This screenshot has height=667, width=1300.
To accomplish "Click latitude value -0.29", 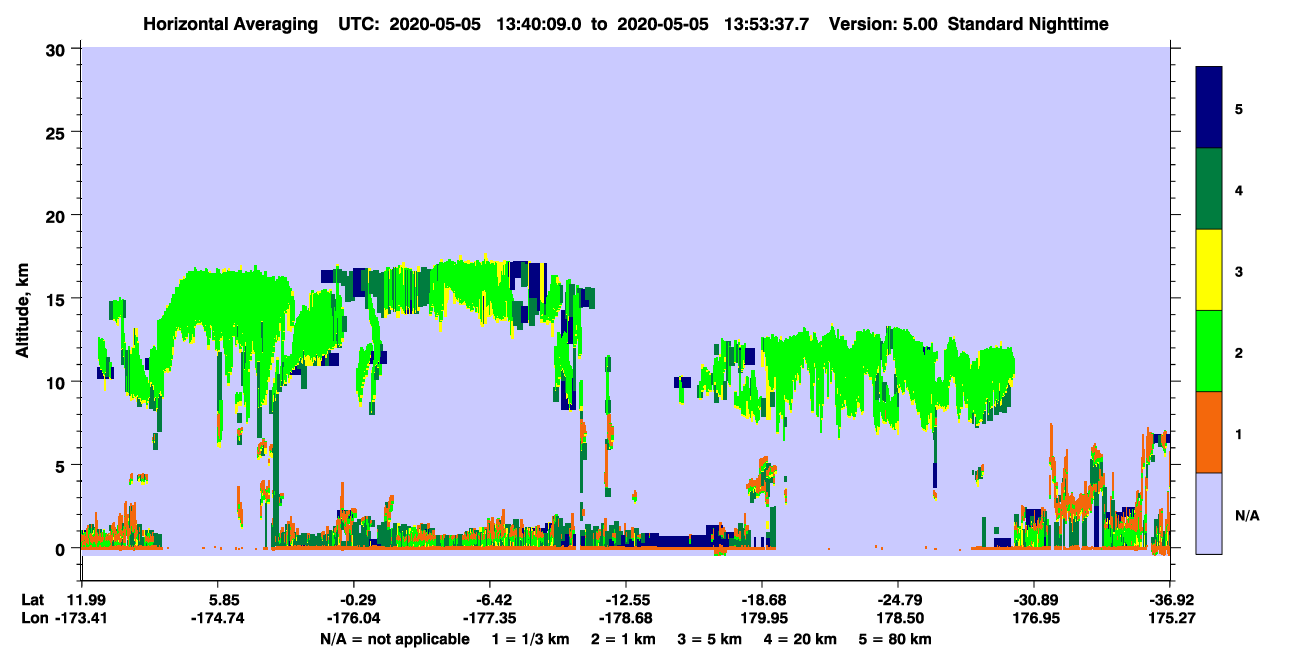I will click(353, 599).
